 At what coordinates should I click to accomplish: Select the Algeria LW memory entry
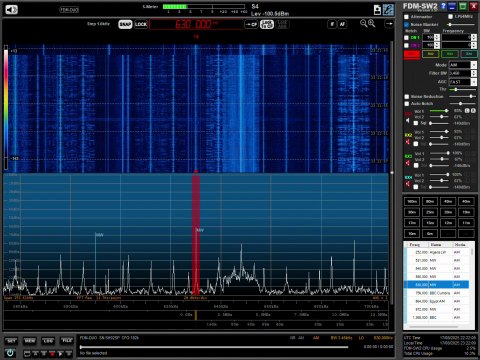click(436, 252)
